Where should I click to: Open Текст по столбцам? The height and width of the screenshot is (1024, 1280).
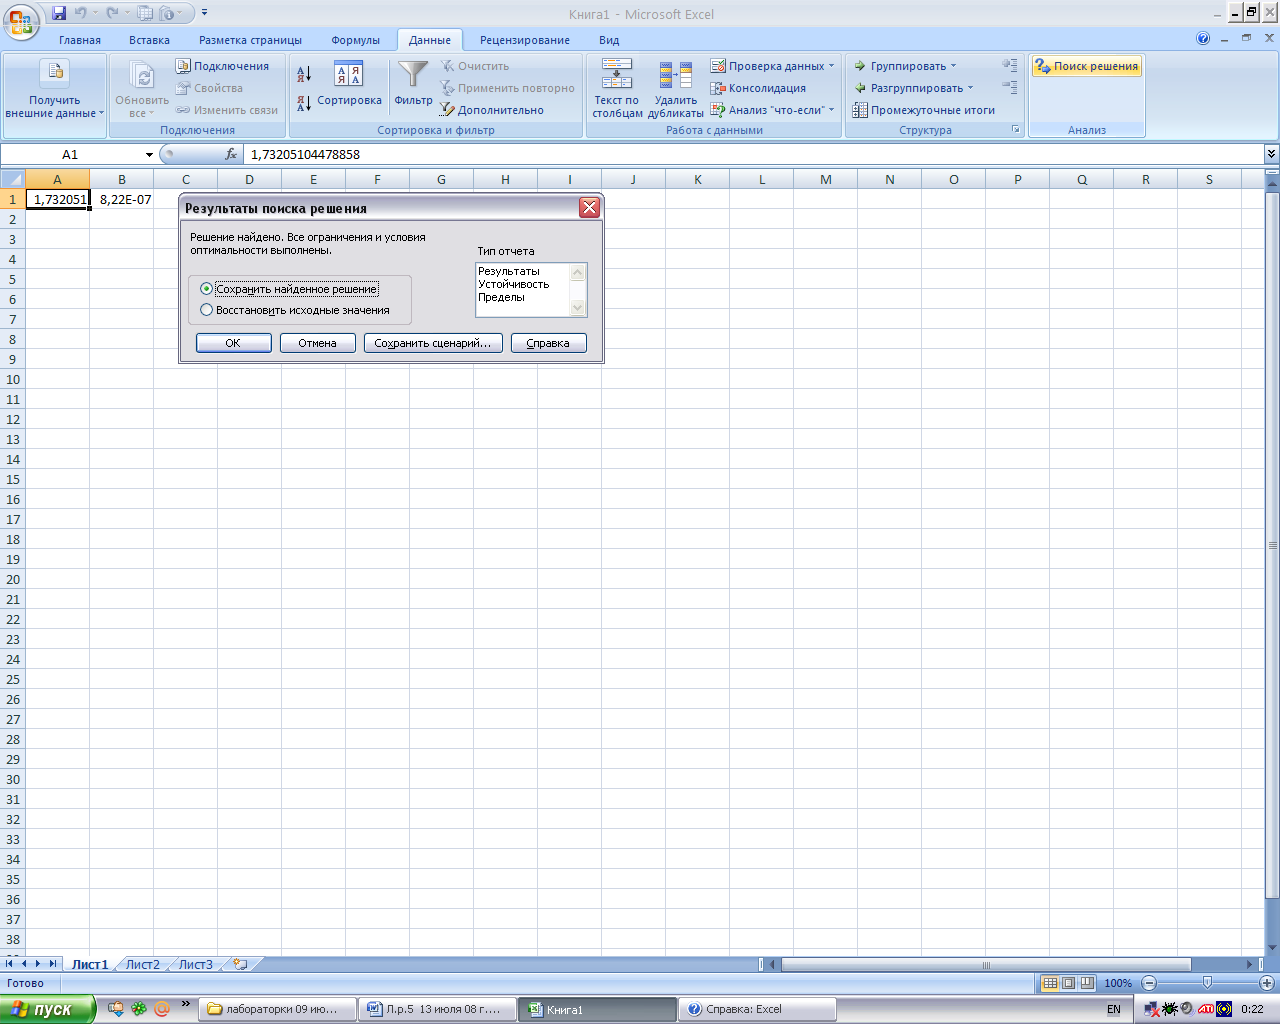[617, 88]
